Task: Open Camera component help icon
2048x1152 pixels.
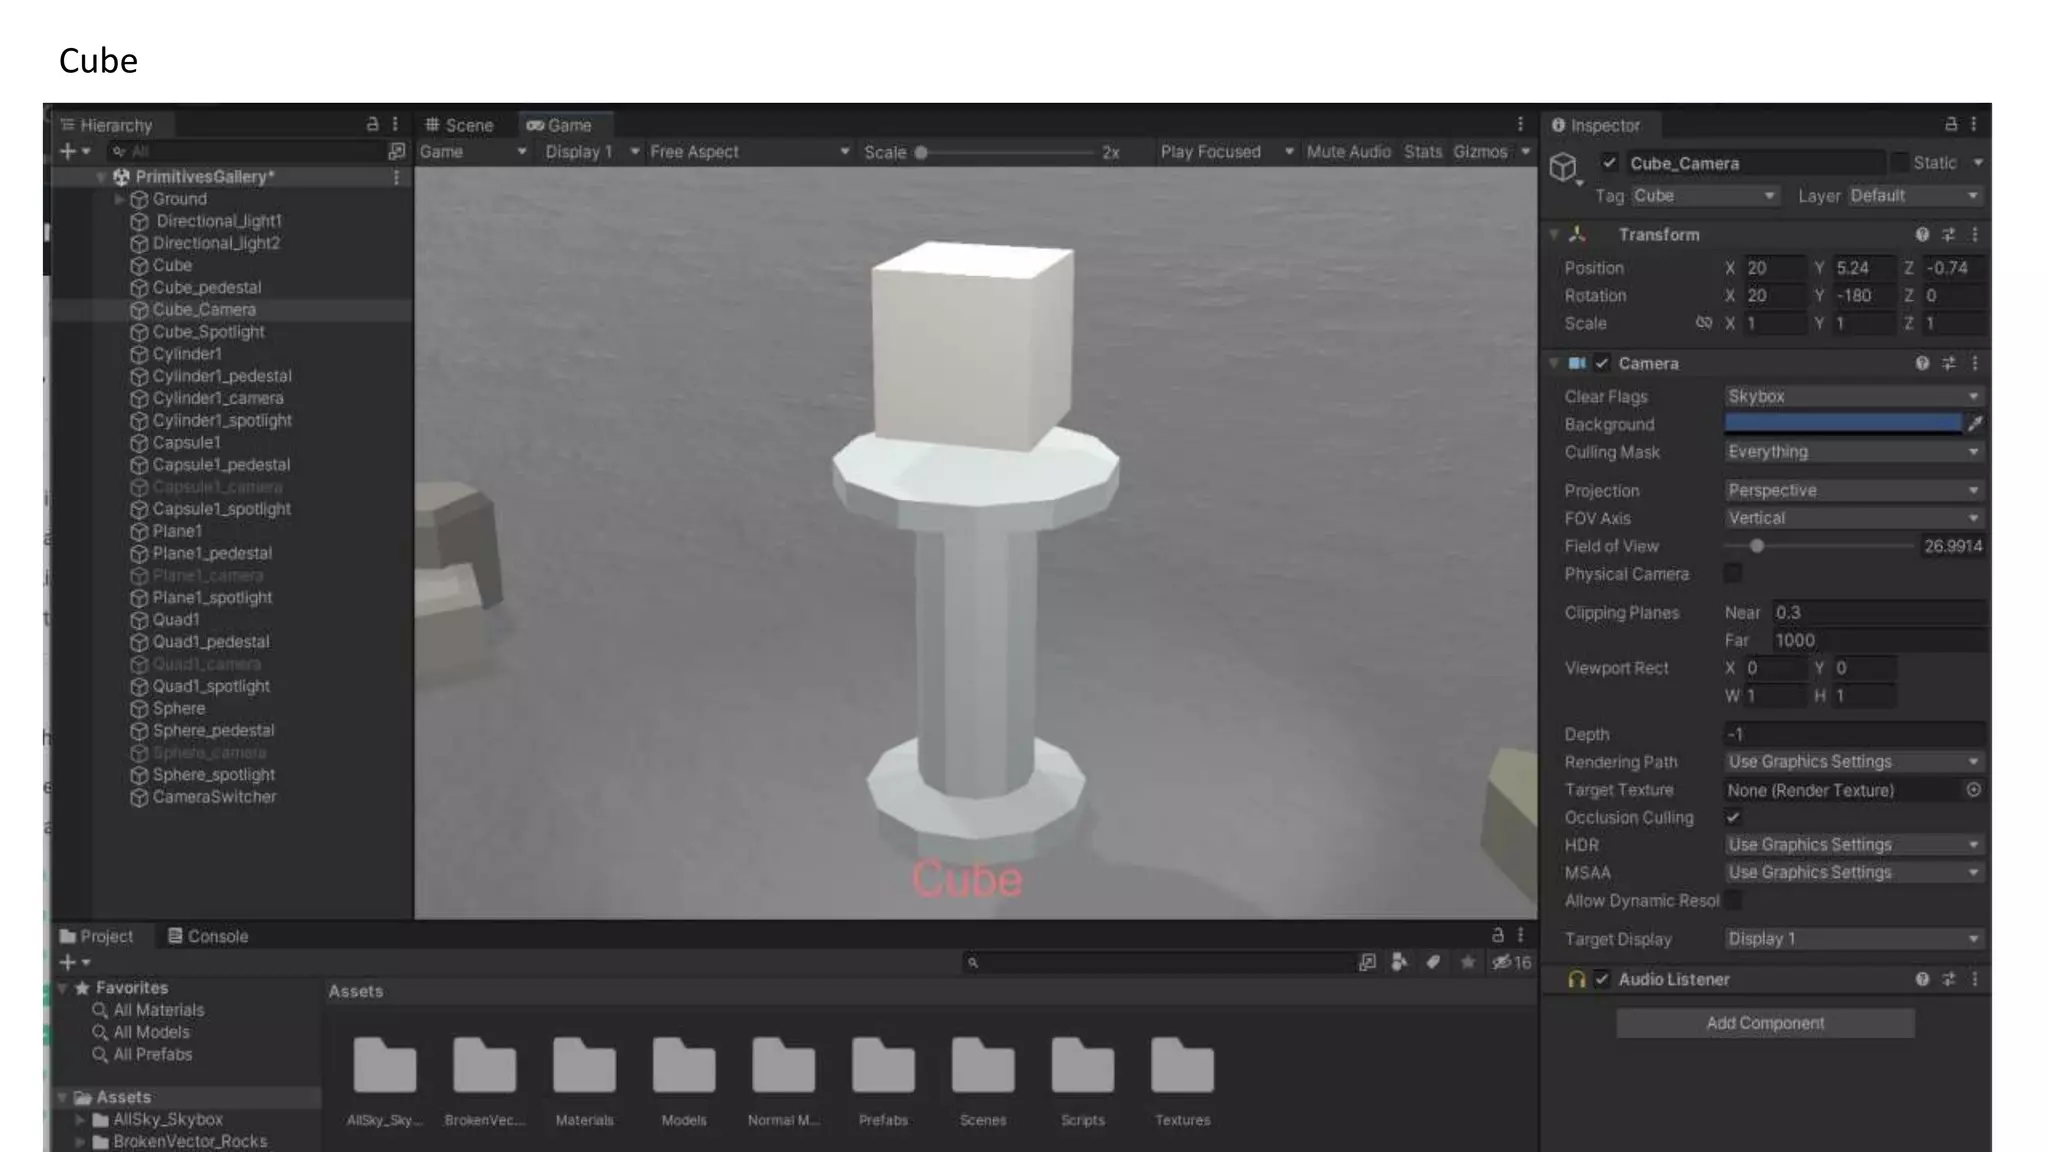Action: 1922,363
